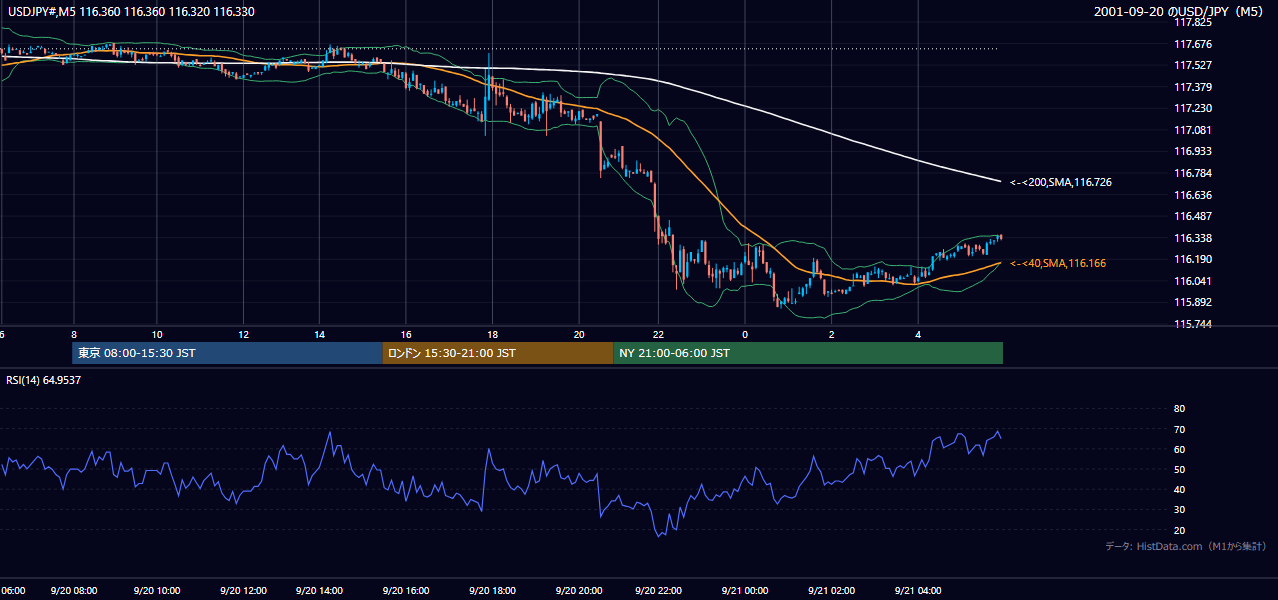Image resolution: width=1278 pixels, height=600 pixels.
Task: Click the RSI(14) 64.9537 indicator label
Action: pyautogui.click(x=42, y=379)
